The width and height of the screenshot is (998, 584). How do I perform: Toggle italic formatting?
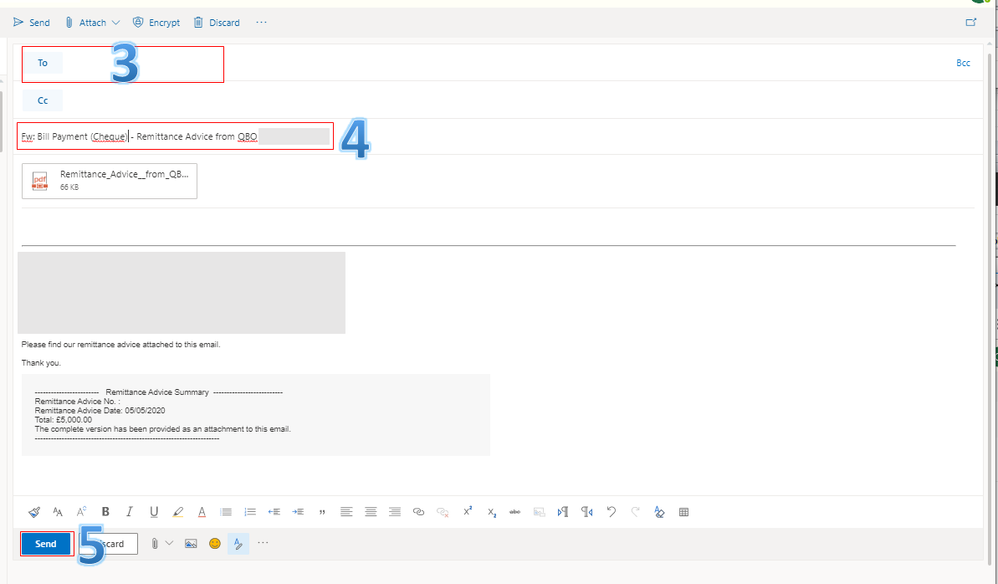(x=129, y=511)
